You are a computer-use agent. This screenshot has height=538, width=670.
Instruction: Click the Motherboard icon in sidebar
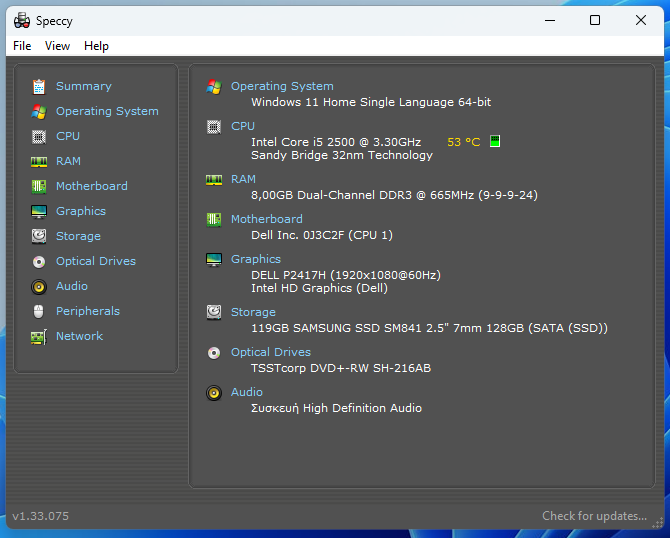click(39, 186)
